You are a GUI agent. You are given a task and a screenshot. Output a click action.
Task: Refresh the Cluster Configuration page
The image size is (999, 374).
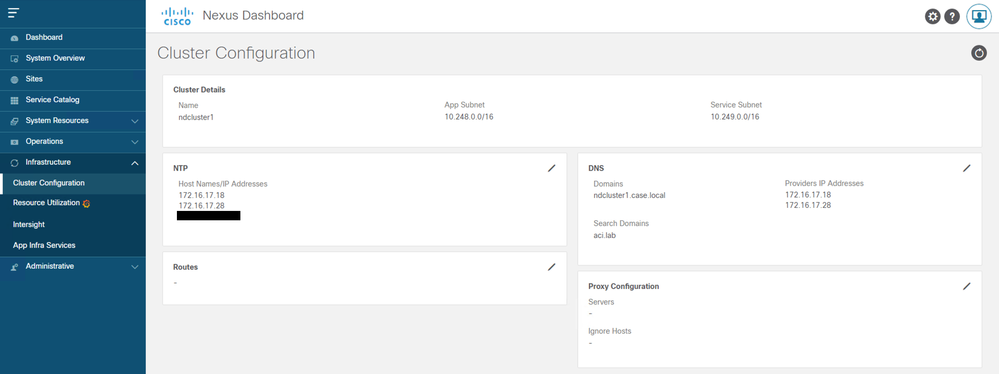(979, 54)
